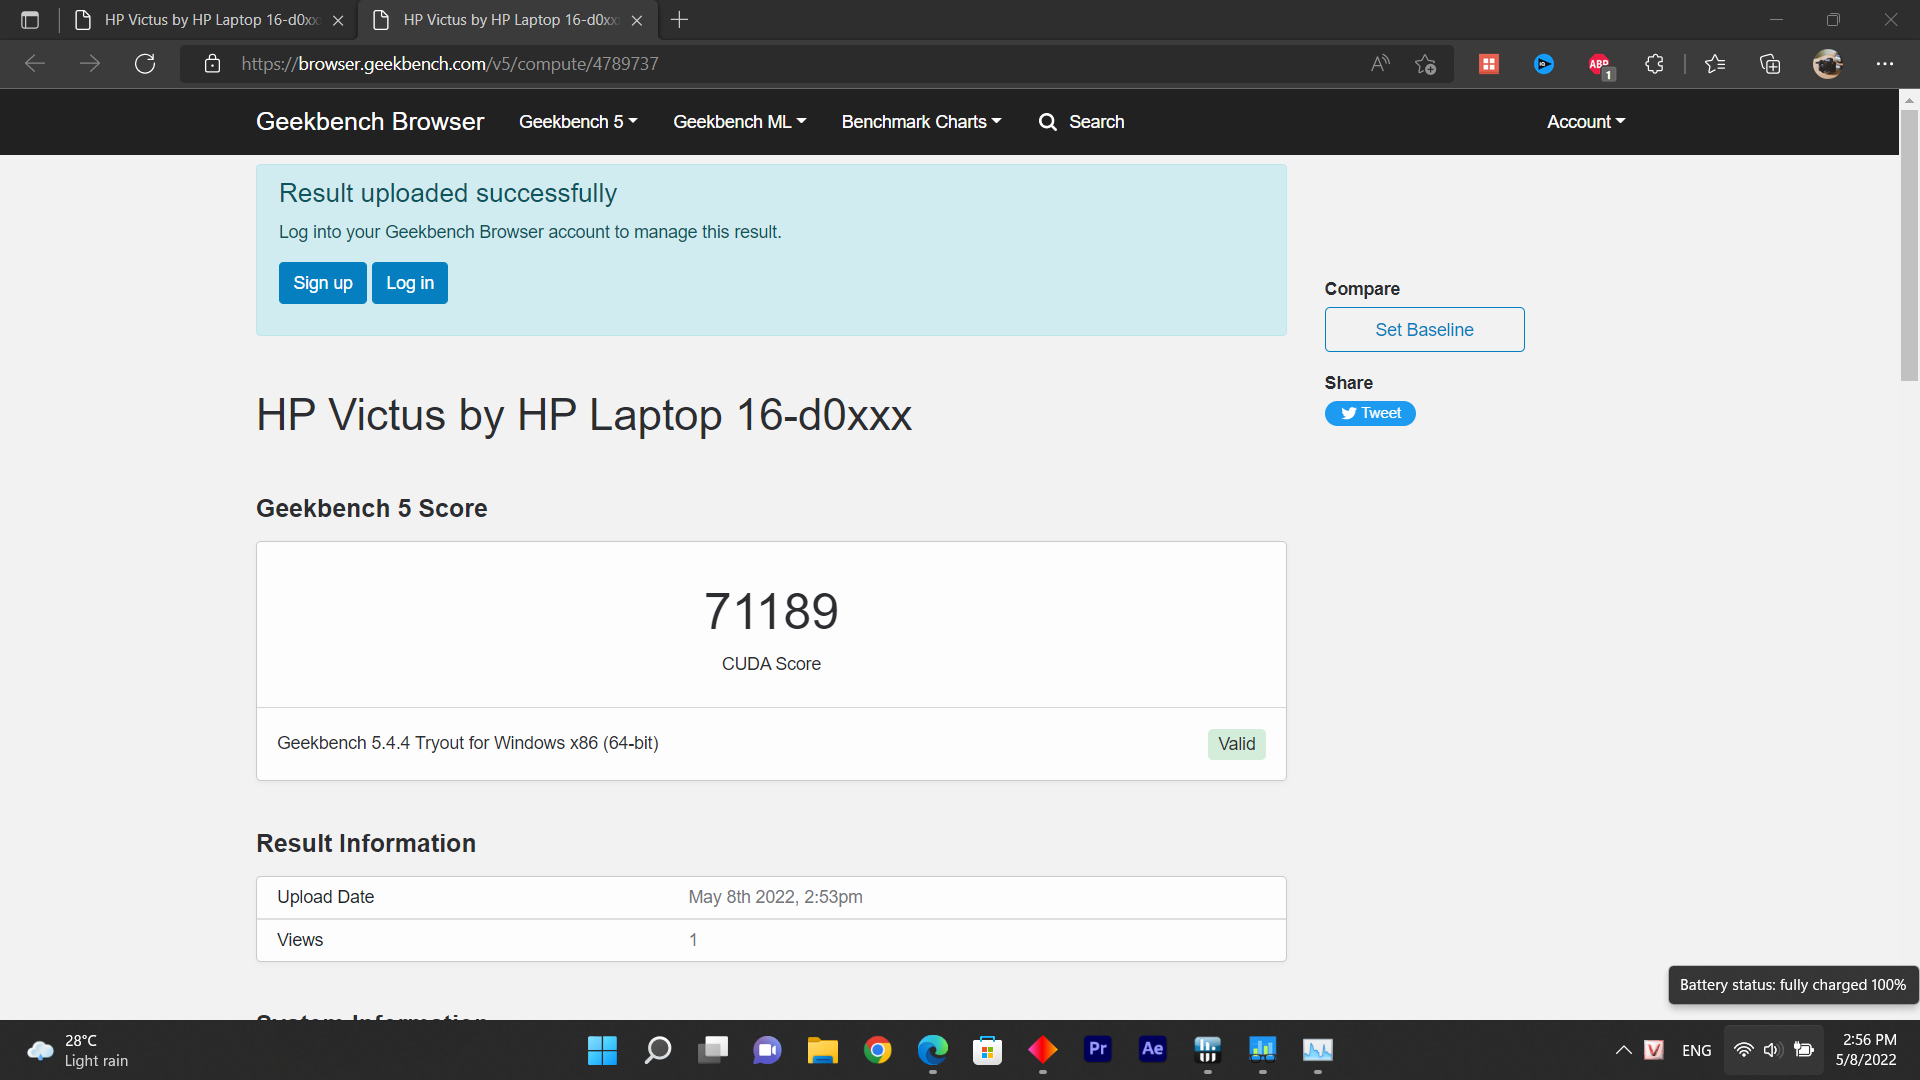This screenshot has width=1920, height=1080.
Task: Open the clock showing 2:56 PM
Action: coord(1866,1050)
